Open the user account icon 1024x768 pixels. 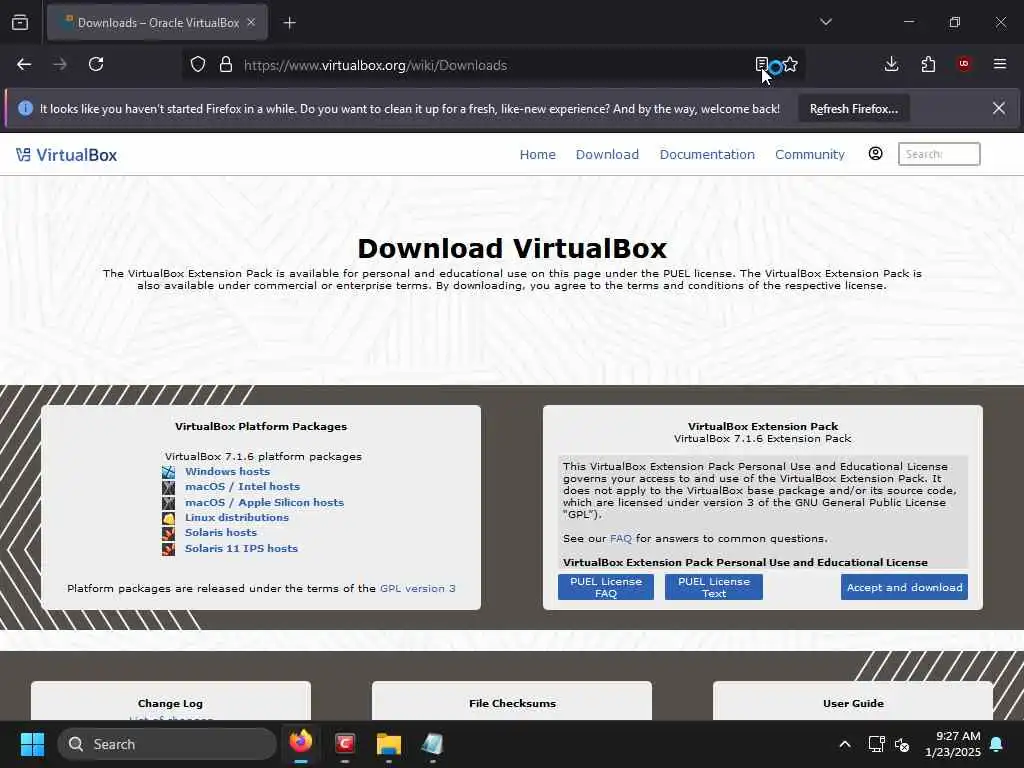point(876,153)
